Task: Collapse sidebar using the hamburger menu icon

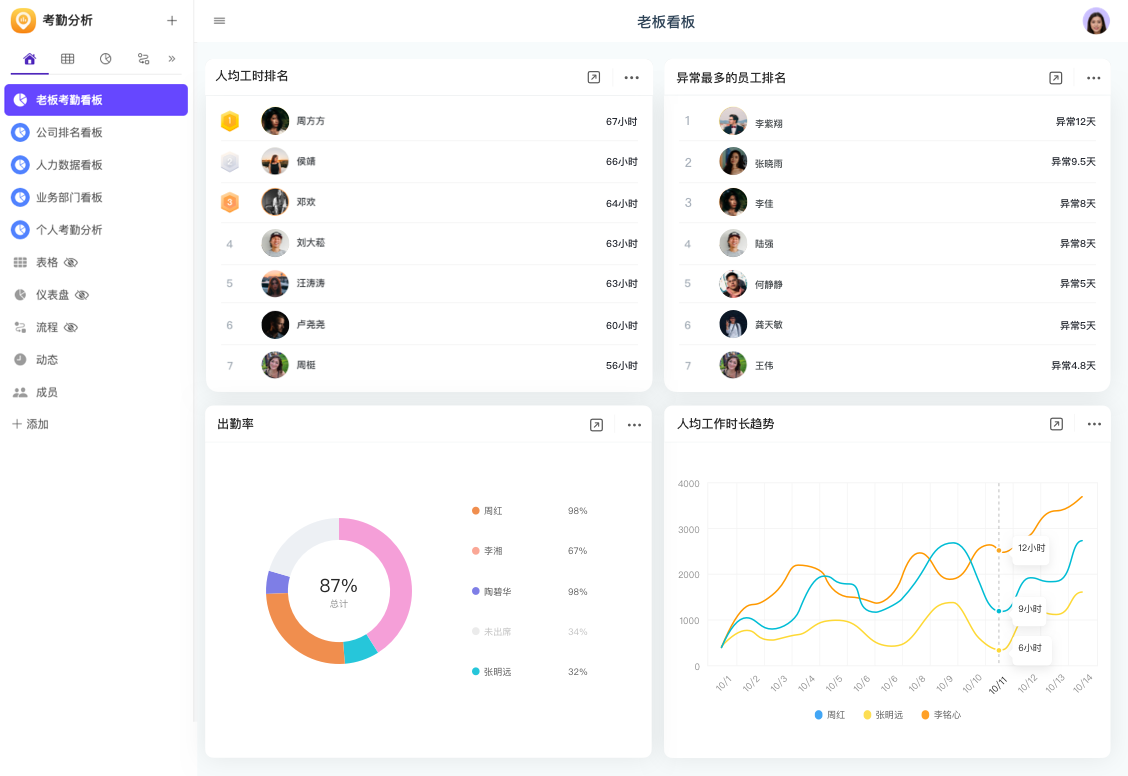Action: point(220,21)
